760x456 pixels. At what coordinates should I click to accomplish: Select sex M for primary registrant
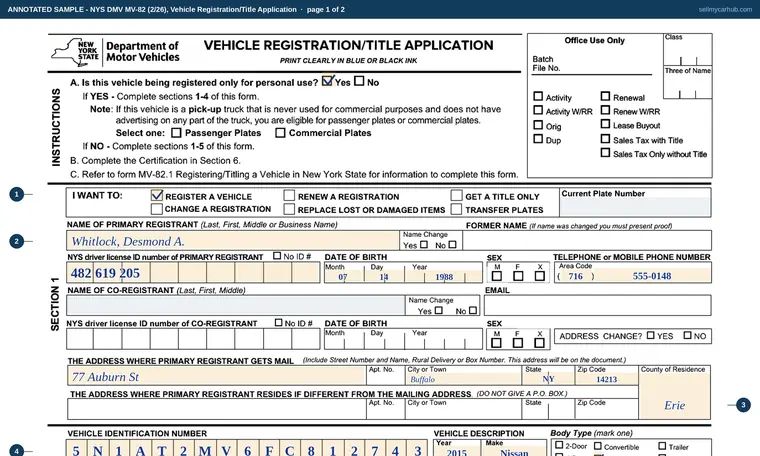tap(497, 276)
